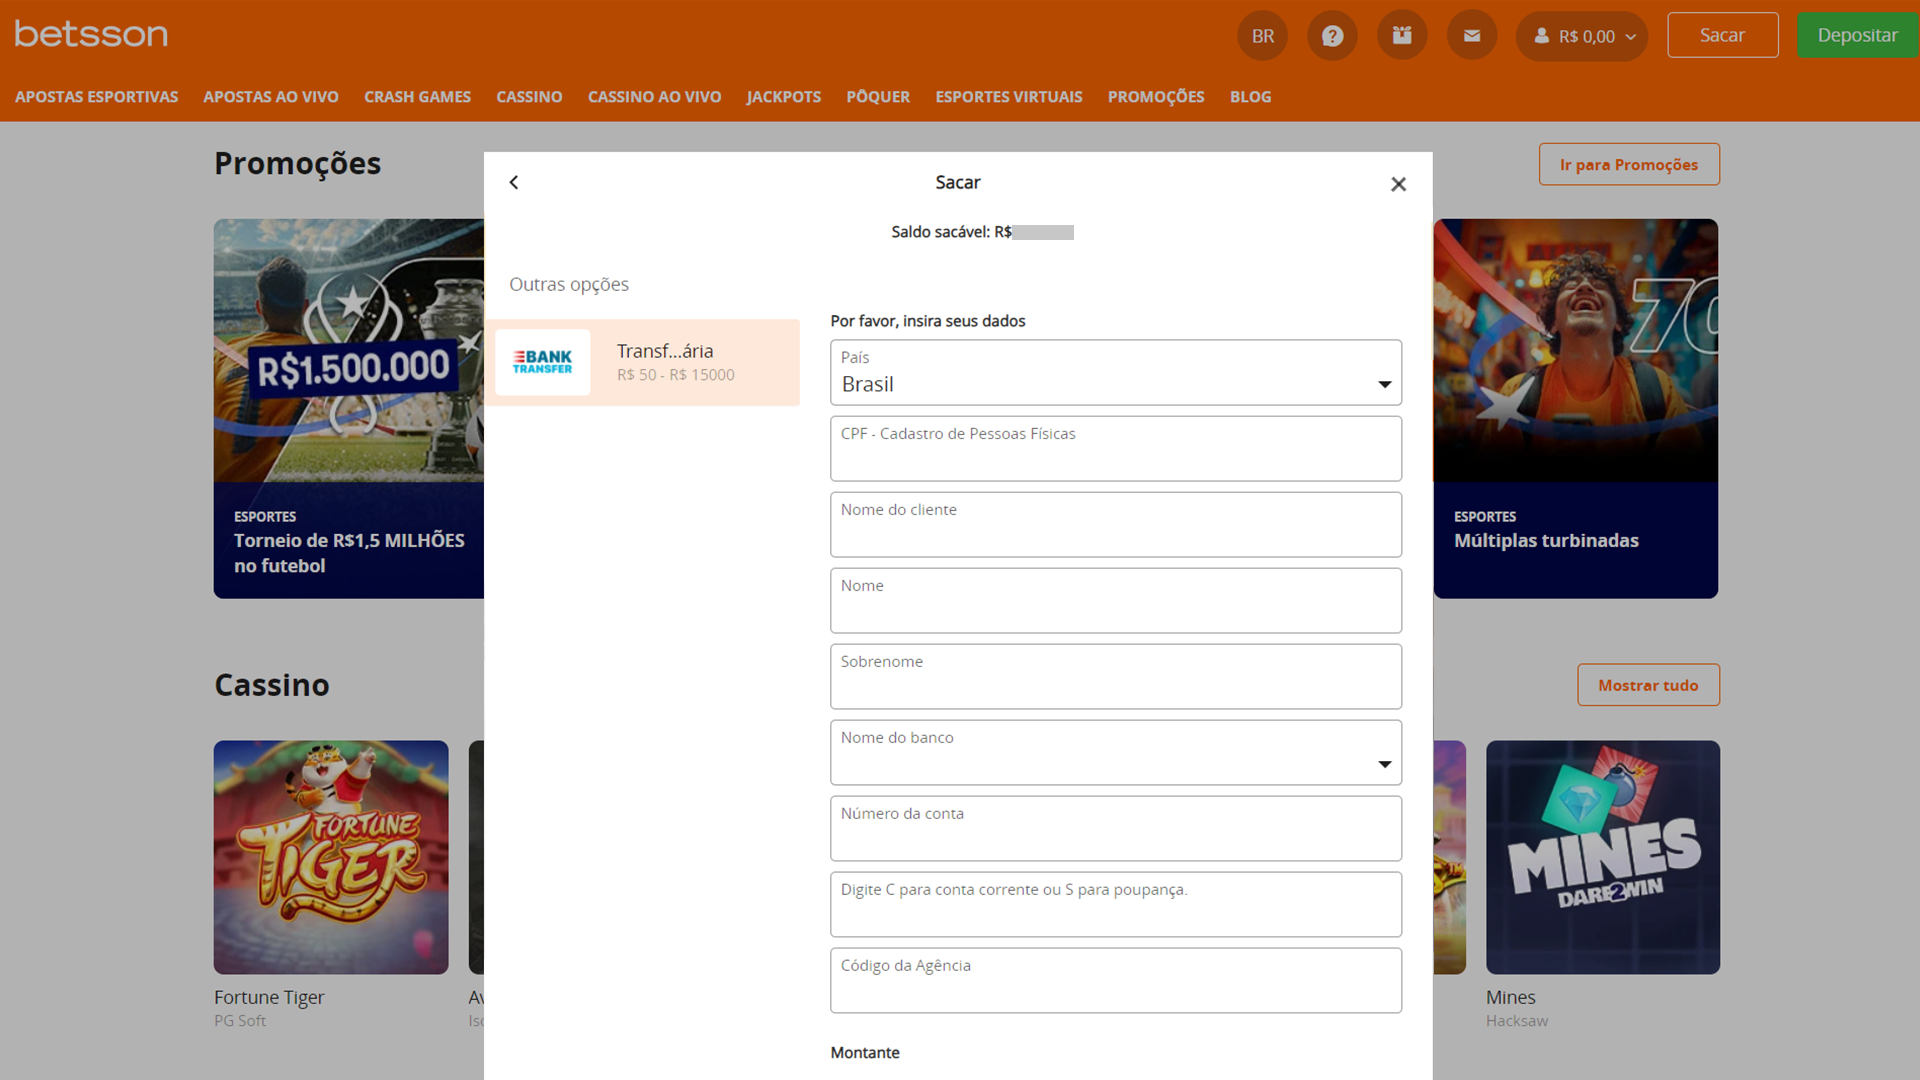The height and width of the screenshot is (1080, 1920).
Task: Click the Sobrenome input field
Action: point(1116,676)
